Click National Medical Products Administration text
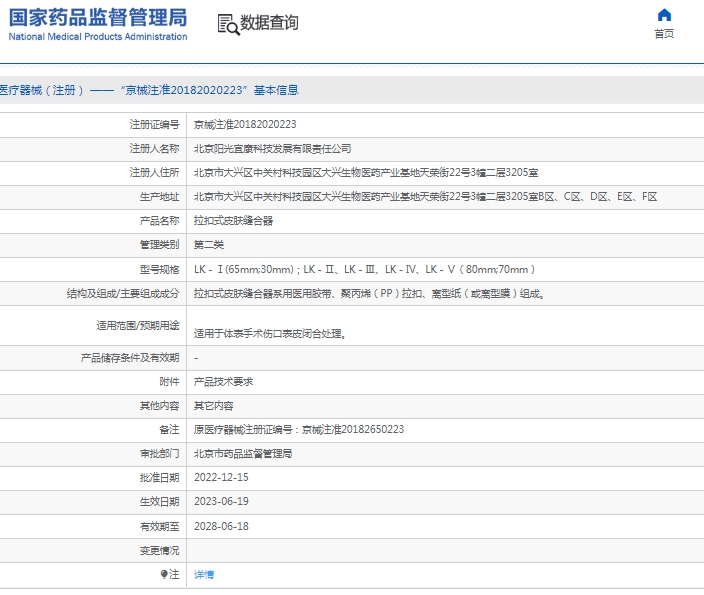704x595 pixels. (x=98, y=37)
